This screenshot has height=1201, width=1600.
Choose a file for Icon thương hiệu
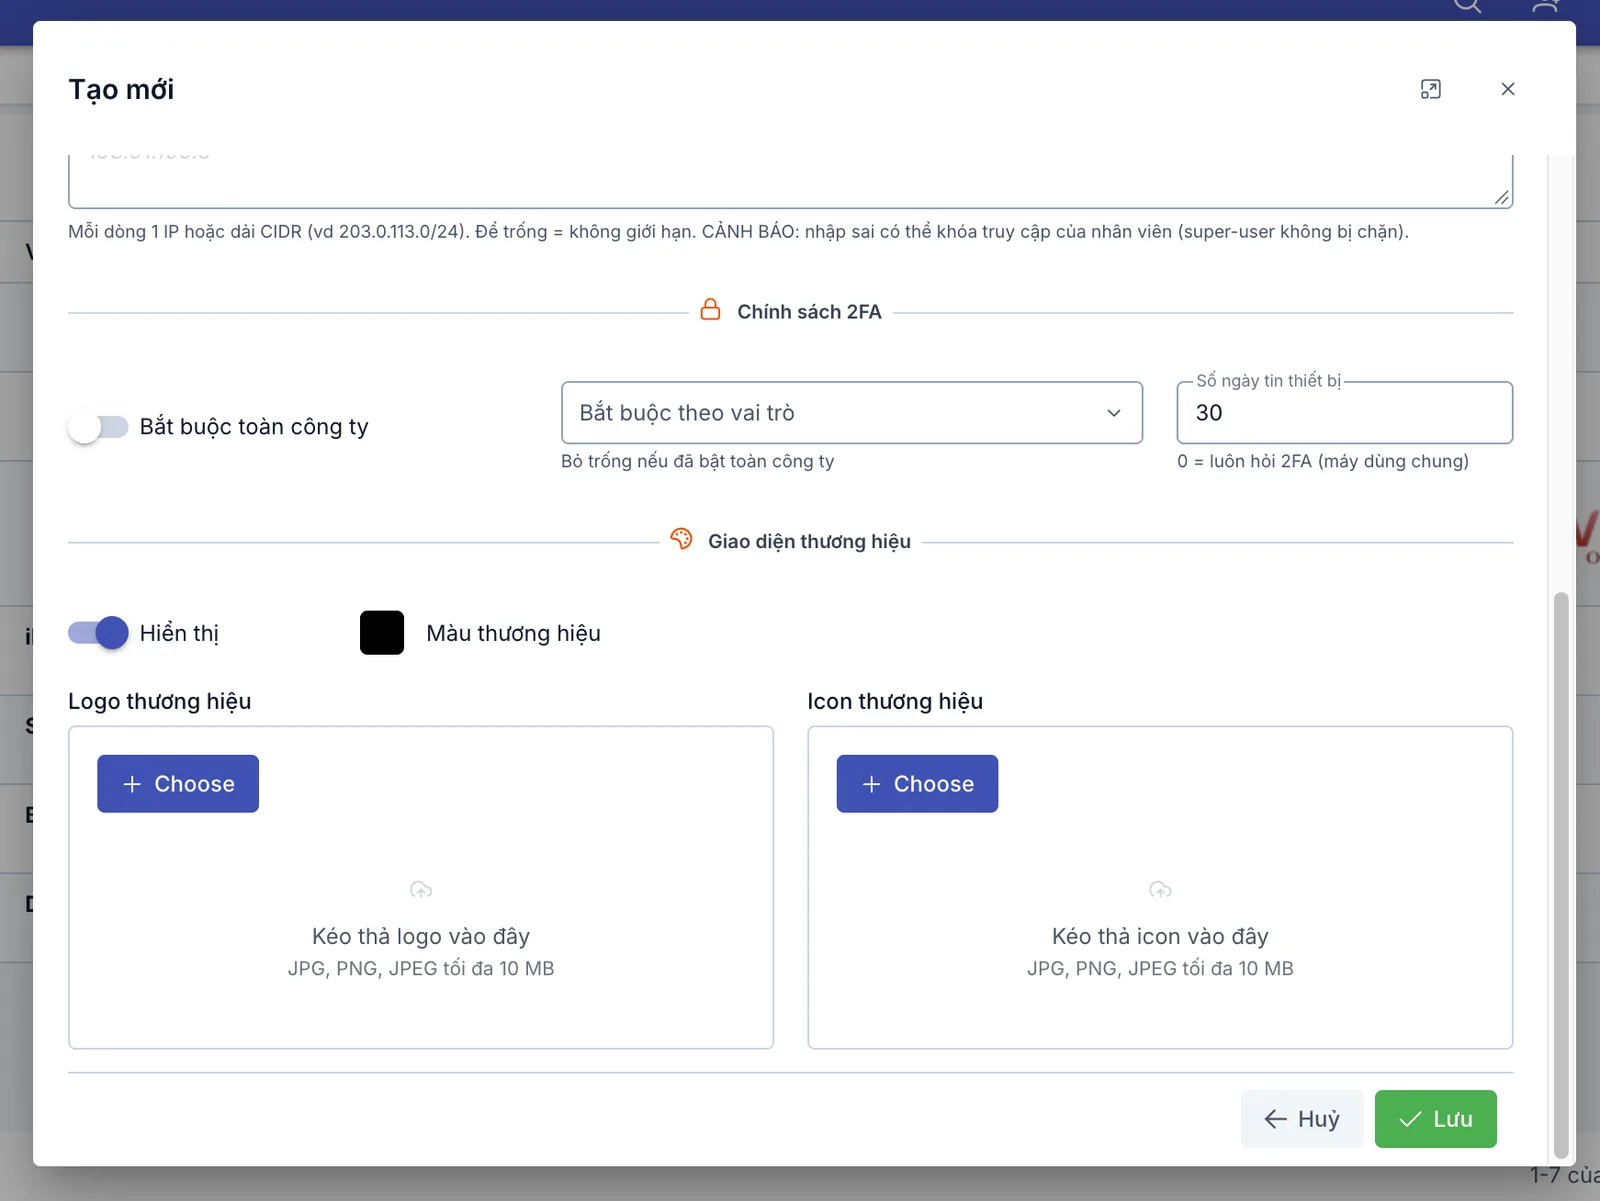coord(917,784)
